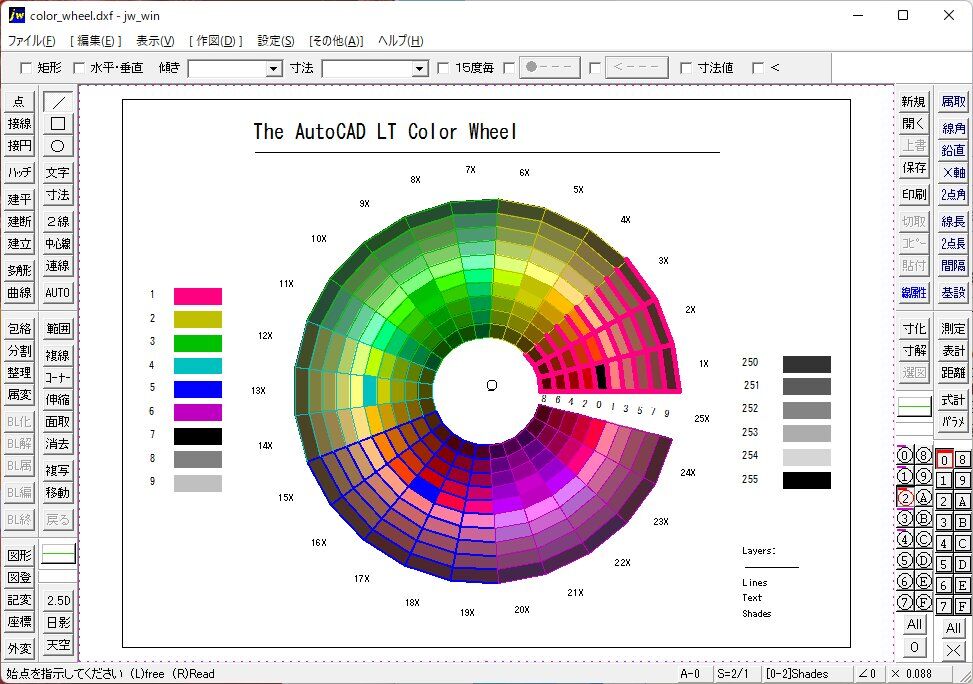Click the 消去 erase button

(x=58, y=444)
